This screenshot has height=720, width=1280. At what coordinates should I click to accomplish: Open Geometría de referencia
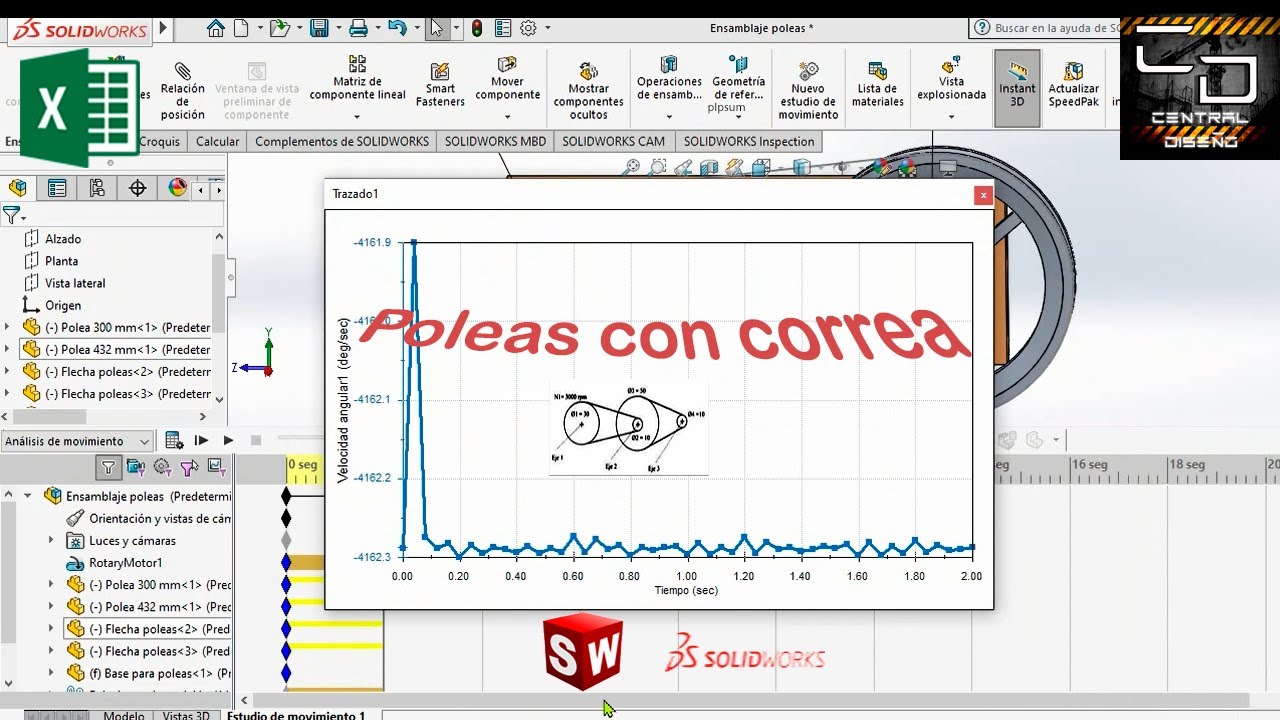pyautogui.click(x=738, y=78)
